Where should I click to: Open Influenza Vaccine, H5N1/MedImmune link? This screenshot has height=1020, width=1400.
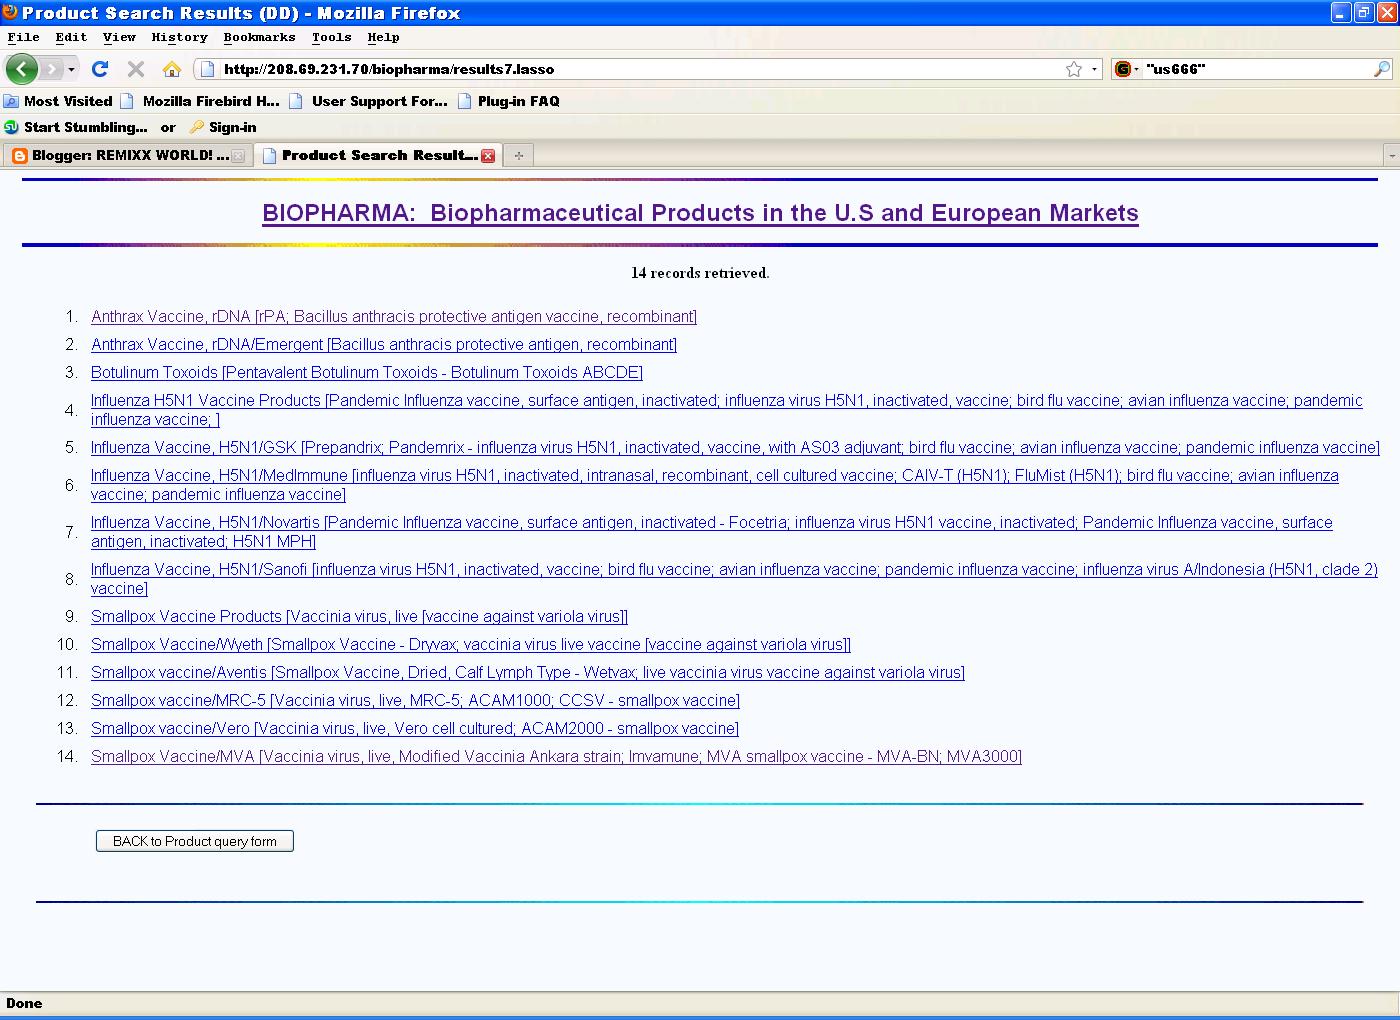click(715, 485)
